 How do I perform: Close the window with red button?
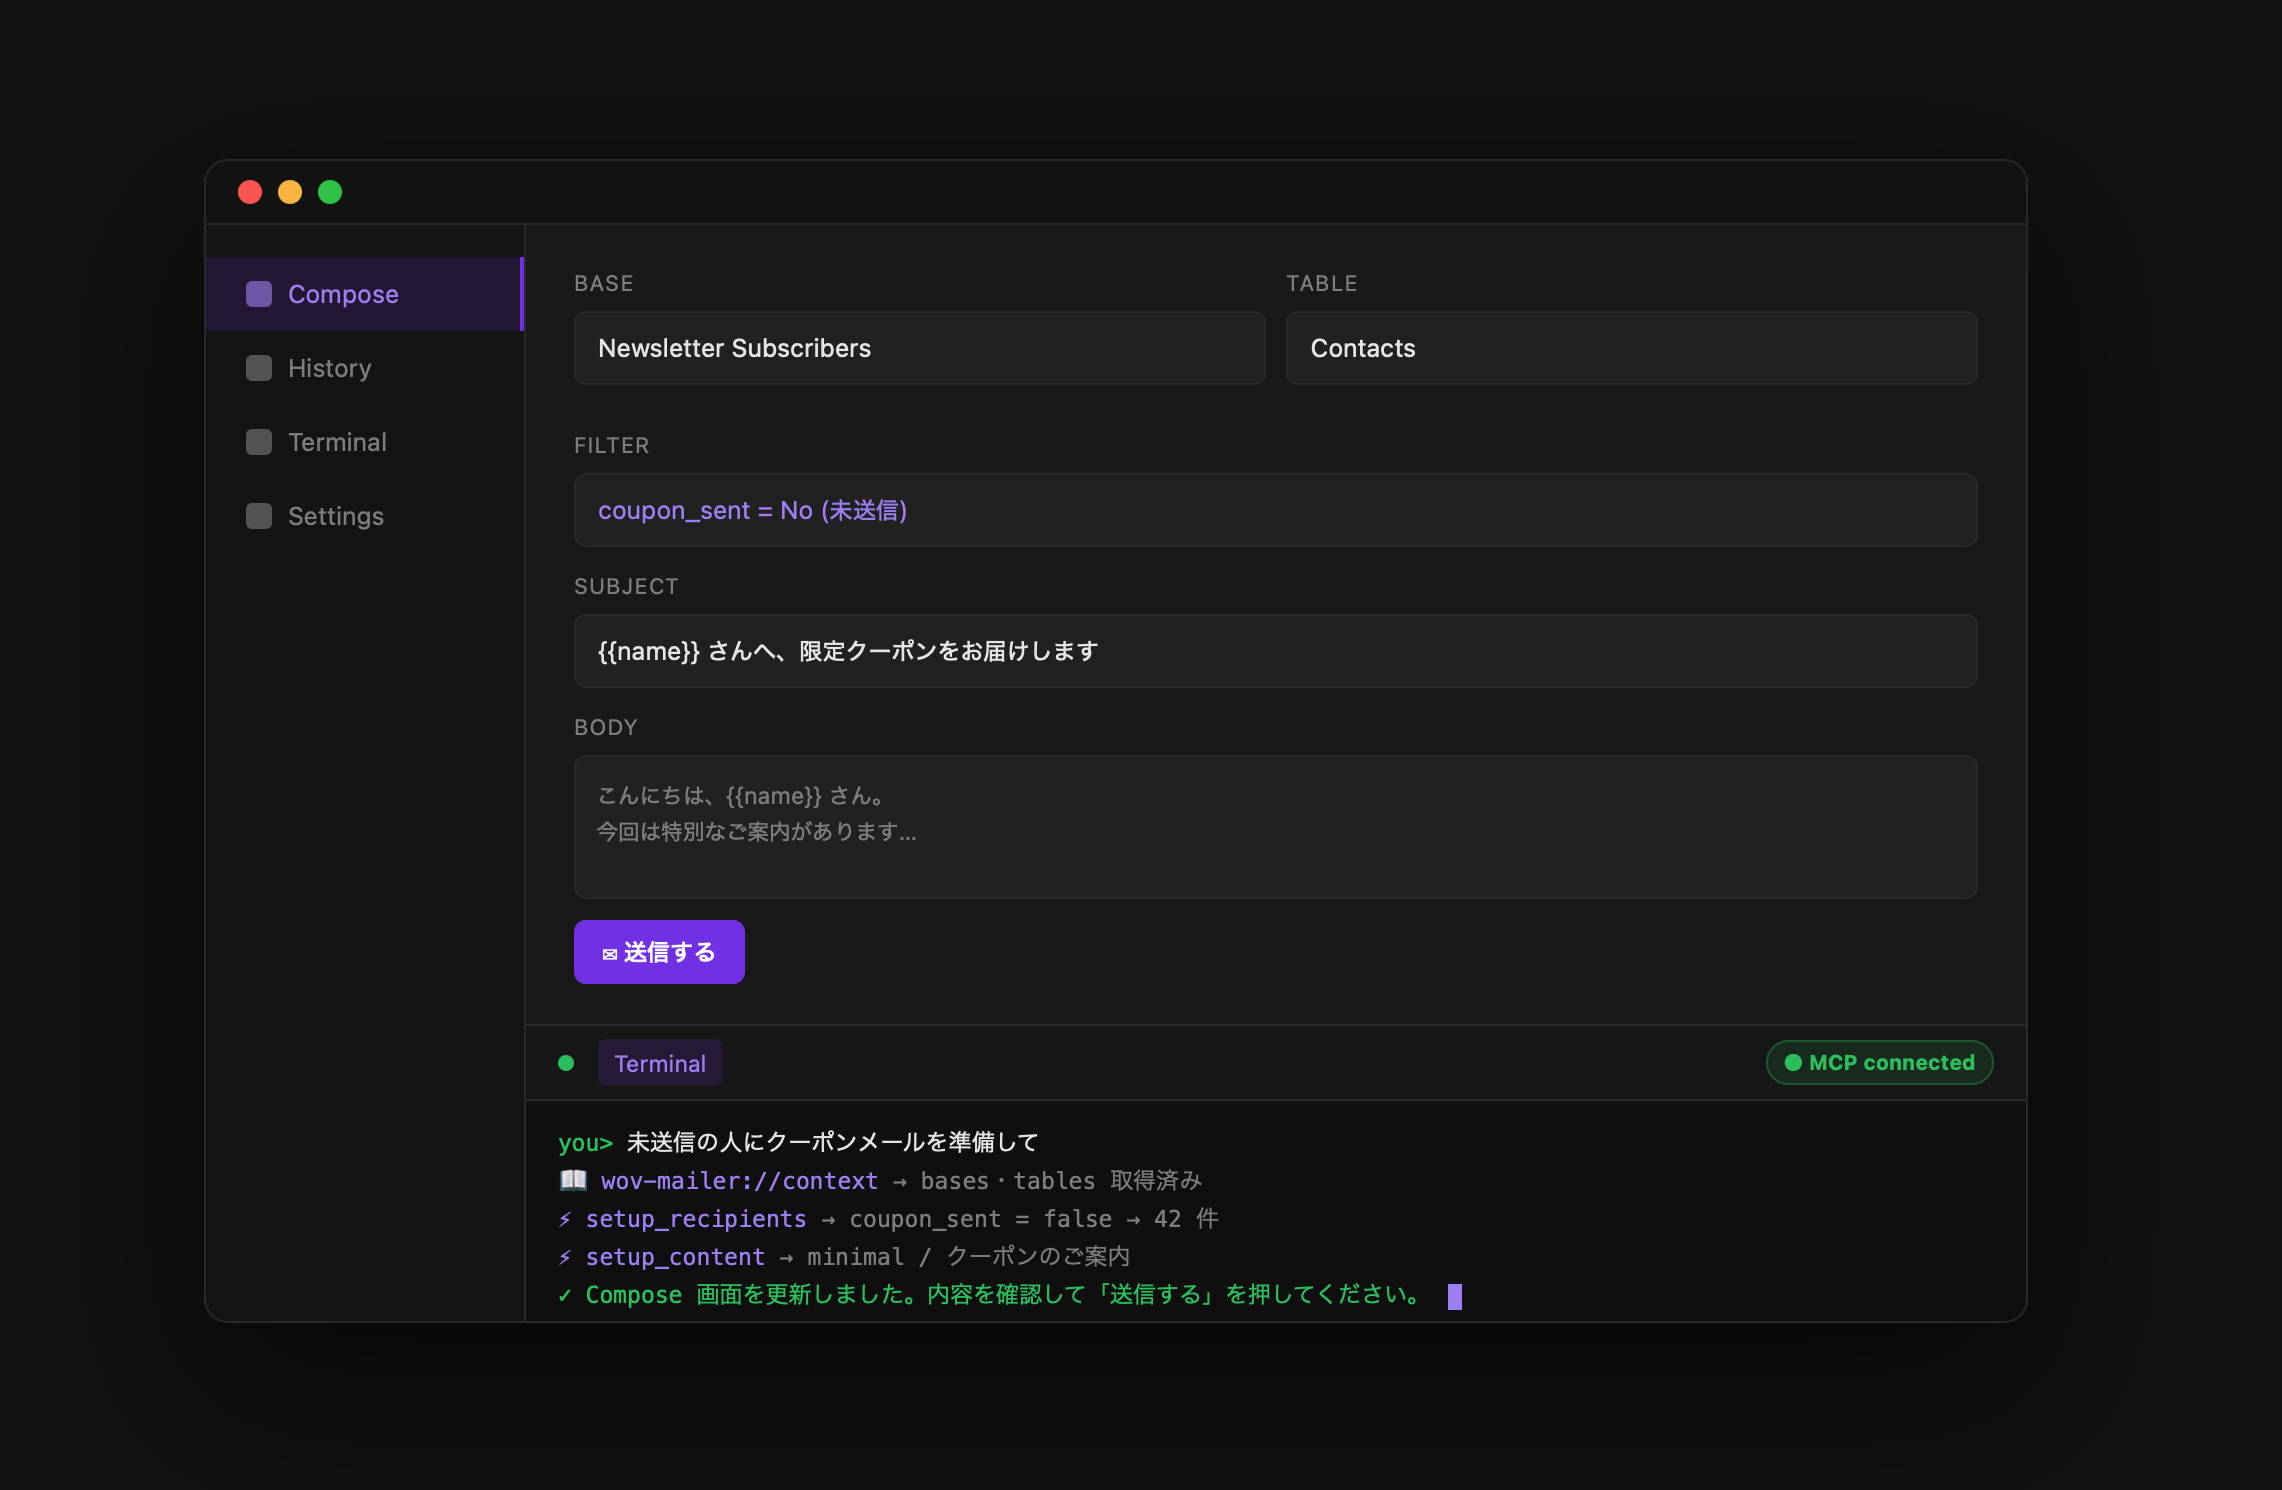click(250, 192)
